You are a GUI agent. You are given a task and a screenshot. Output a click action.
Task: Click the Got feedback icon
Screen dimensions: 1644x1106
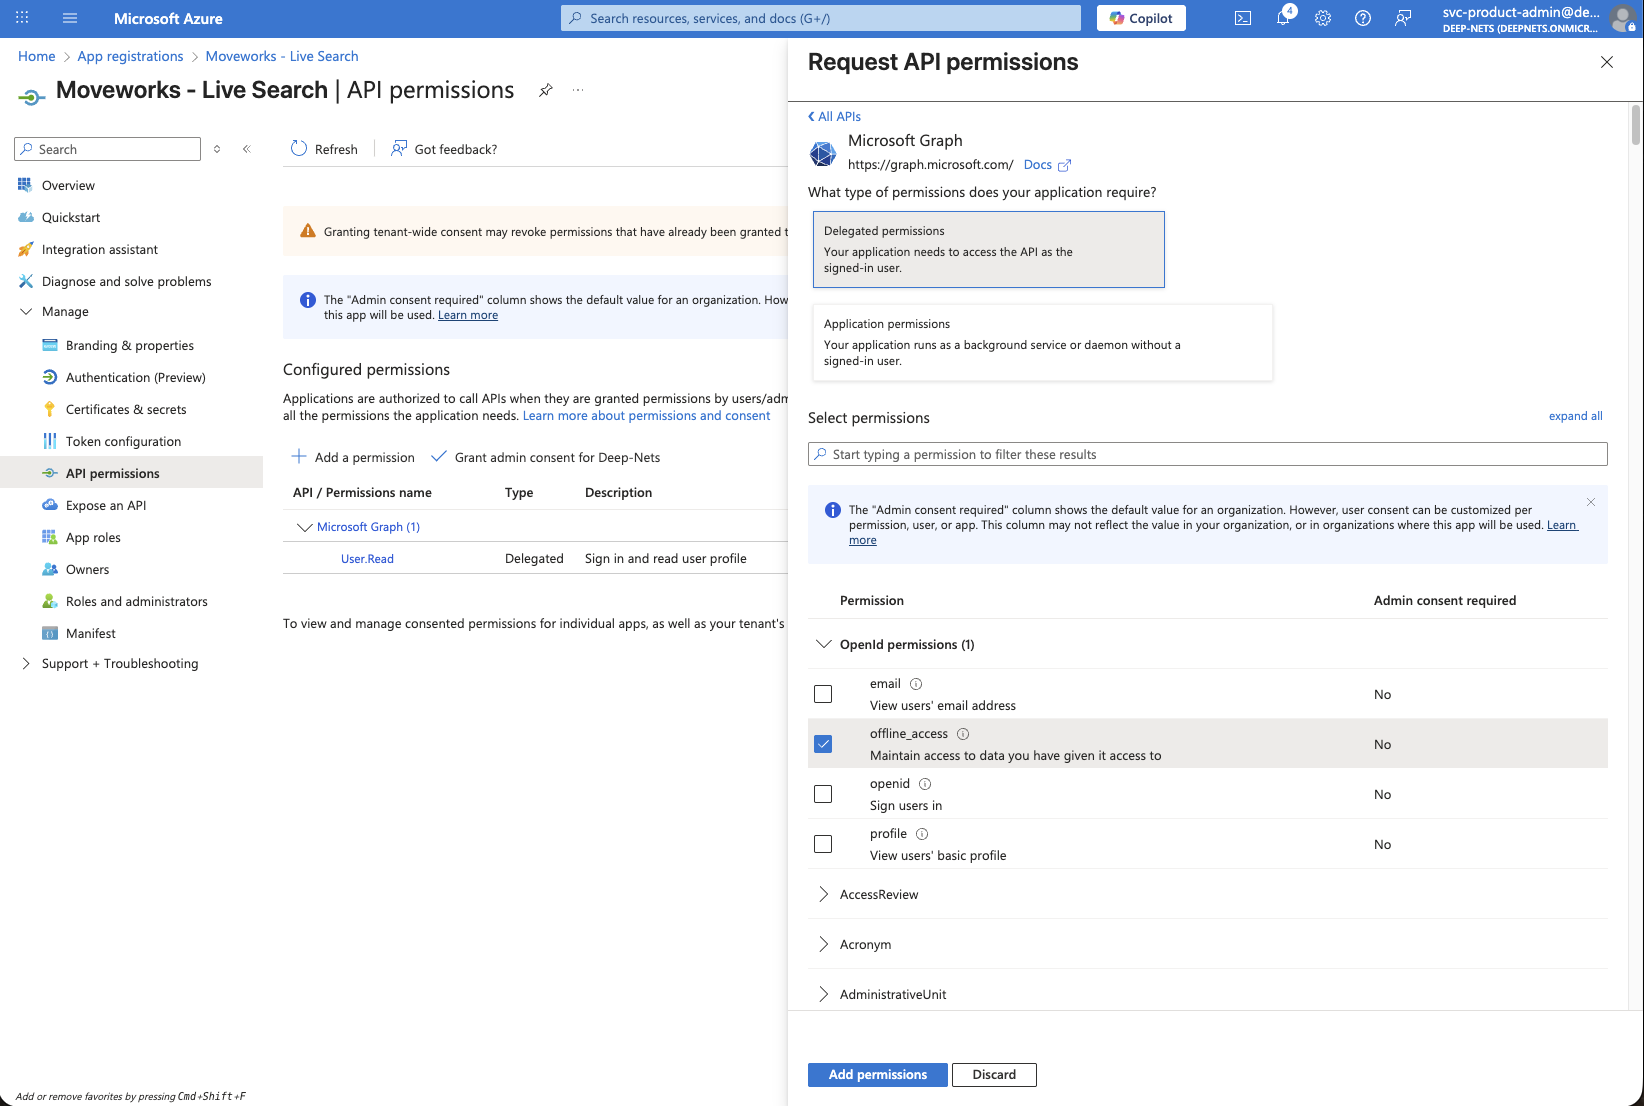[399, 149]
